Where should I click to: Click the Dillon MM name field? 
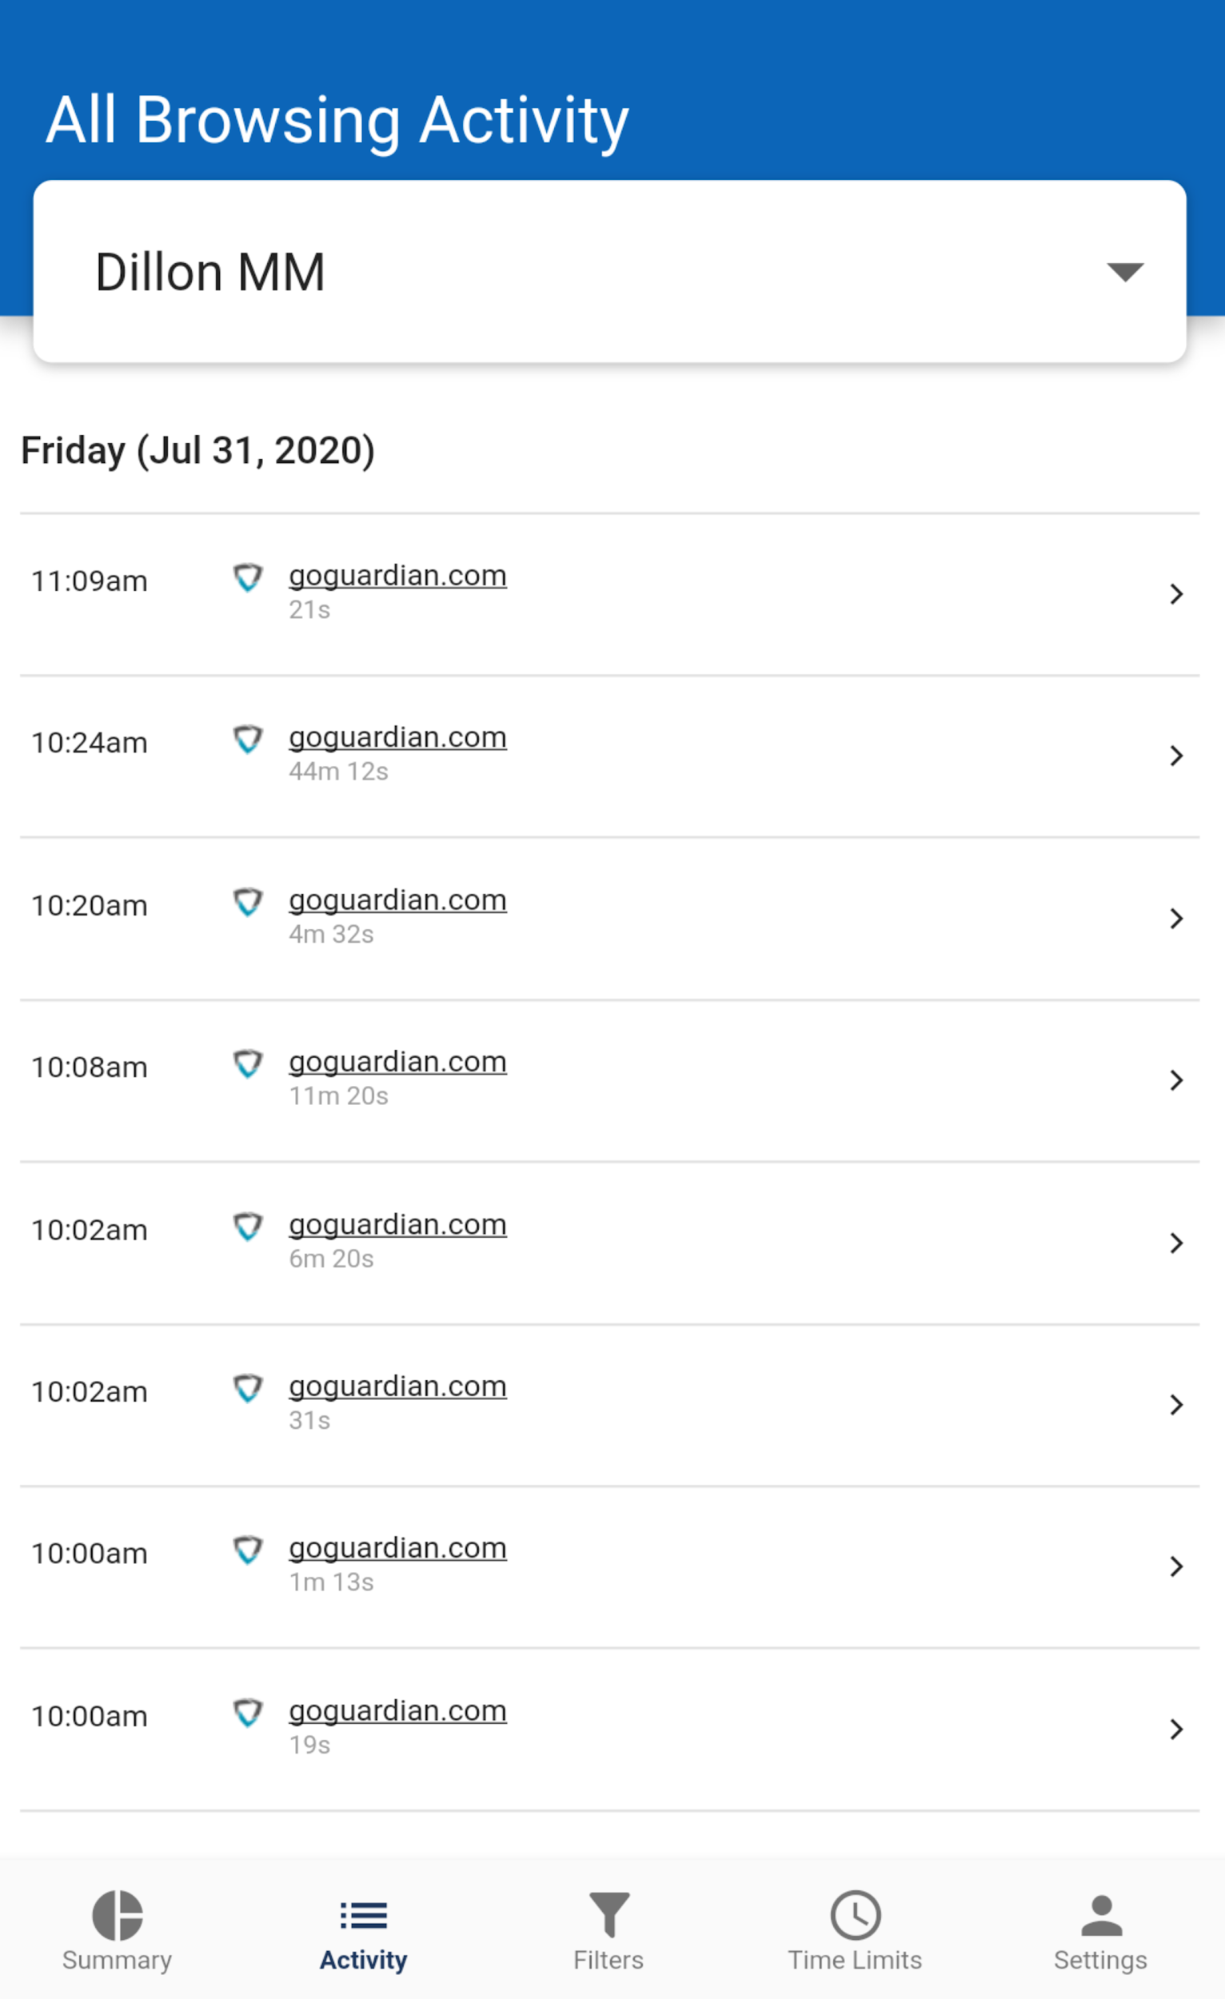coord(210,272)
